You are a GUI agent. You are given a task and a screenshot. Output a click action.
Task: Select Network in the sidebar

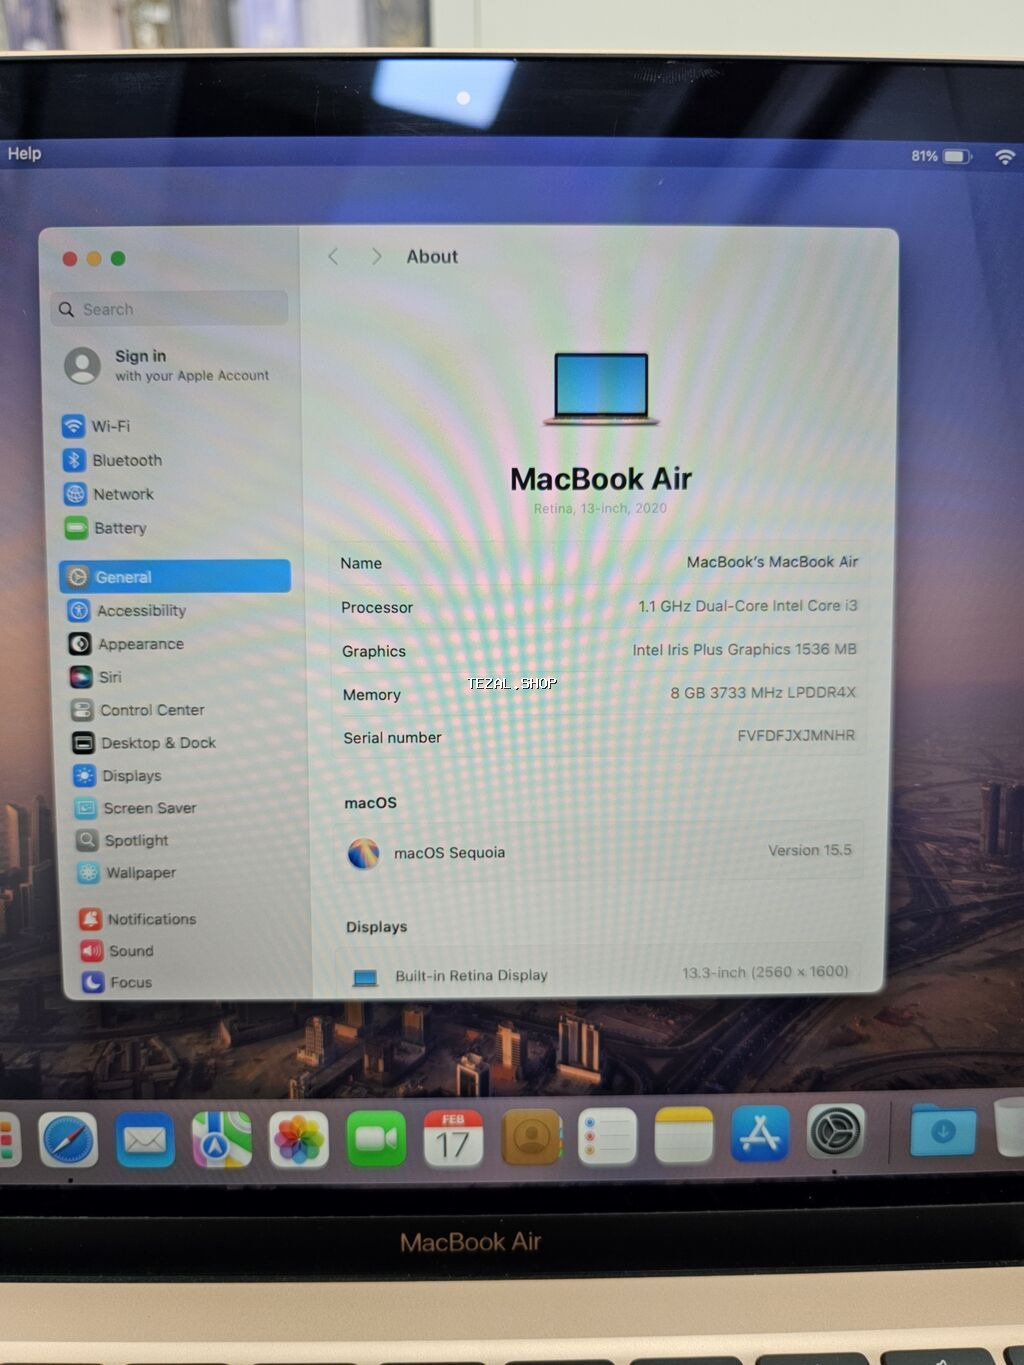coord(122,494)
